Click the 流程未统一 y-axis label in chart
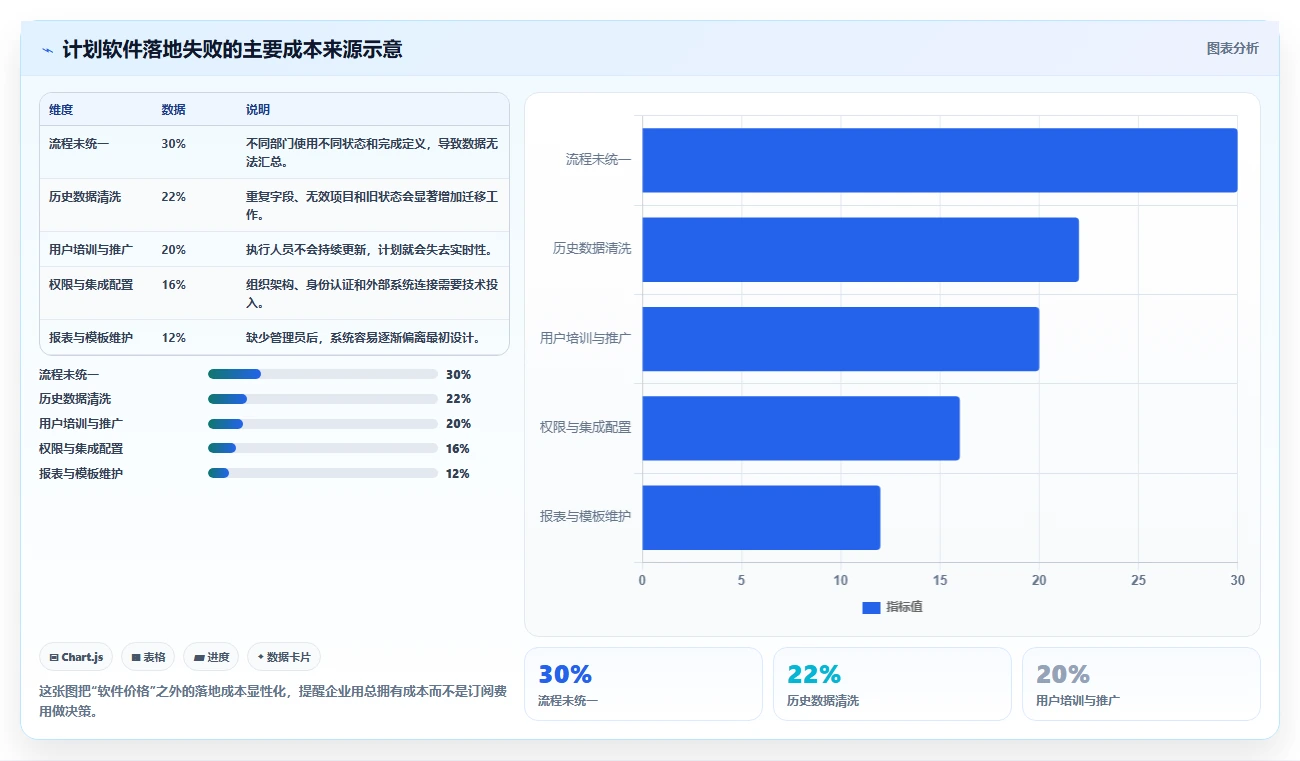This screenshot has height=761, width=1300. pos(598,160)
